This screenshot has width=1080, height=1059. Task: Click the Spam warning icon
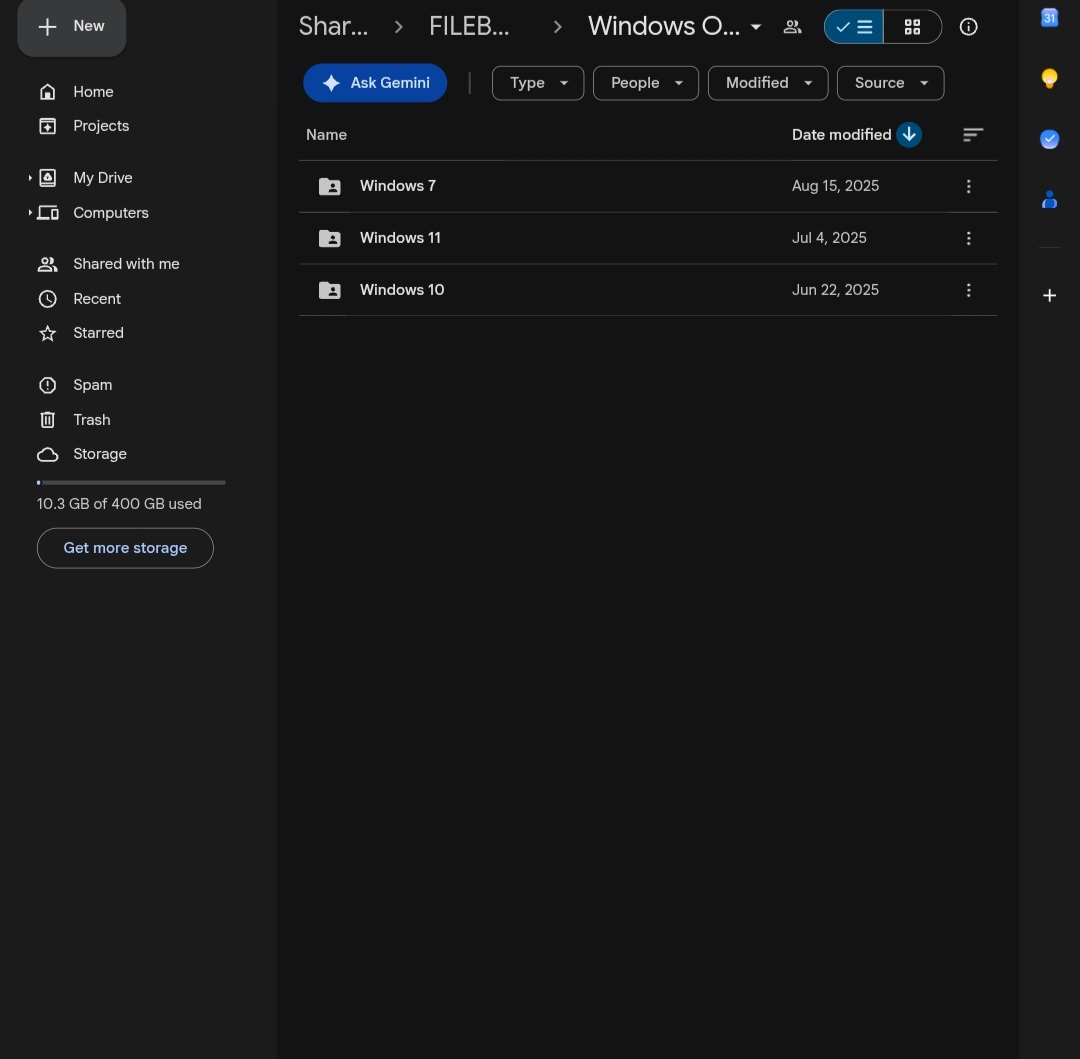pos(48,385)
